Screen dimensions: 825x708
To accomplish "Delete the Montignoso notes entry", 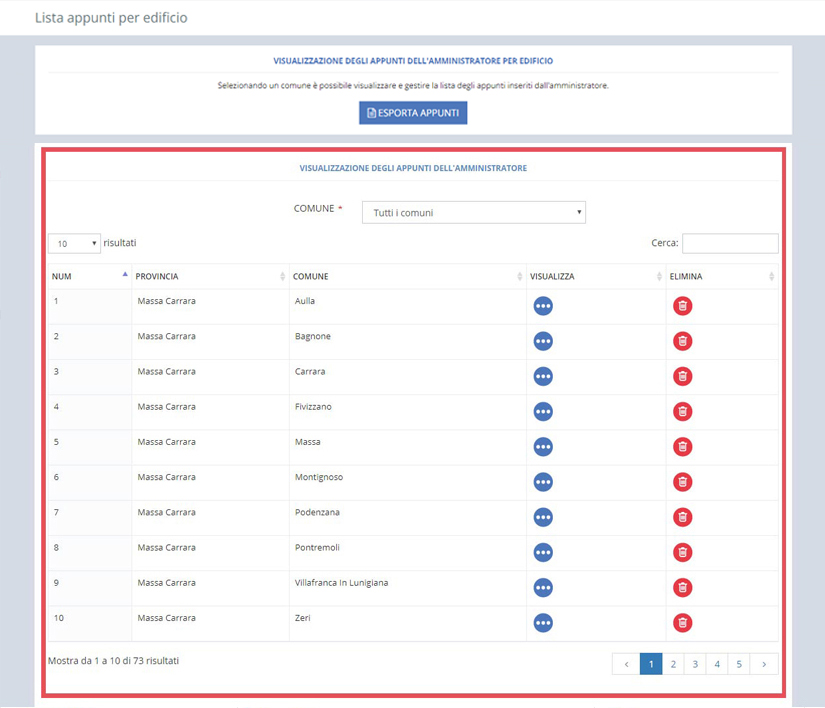I will tap(682, 482).
